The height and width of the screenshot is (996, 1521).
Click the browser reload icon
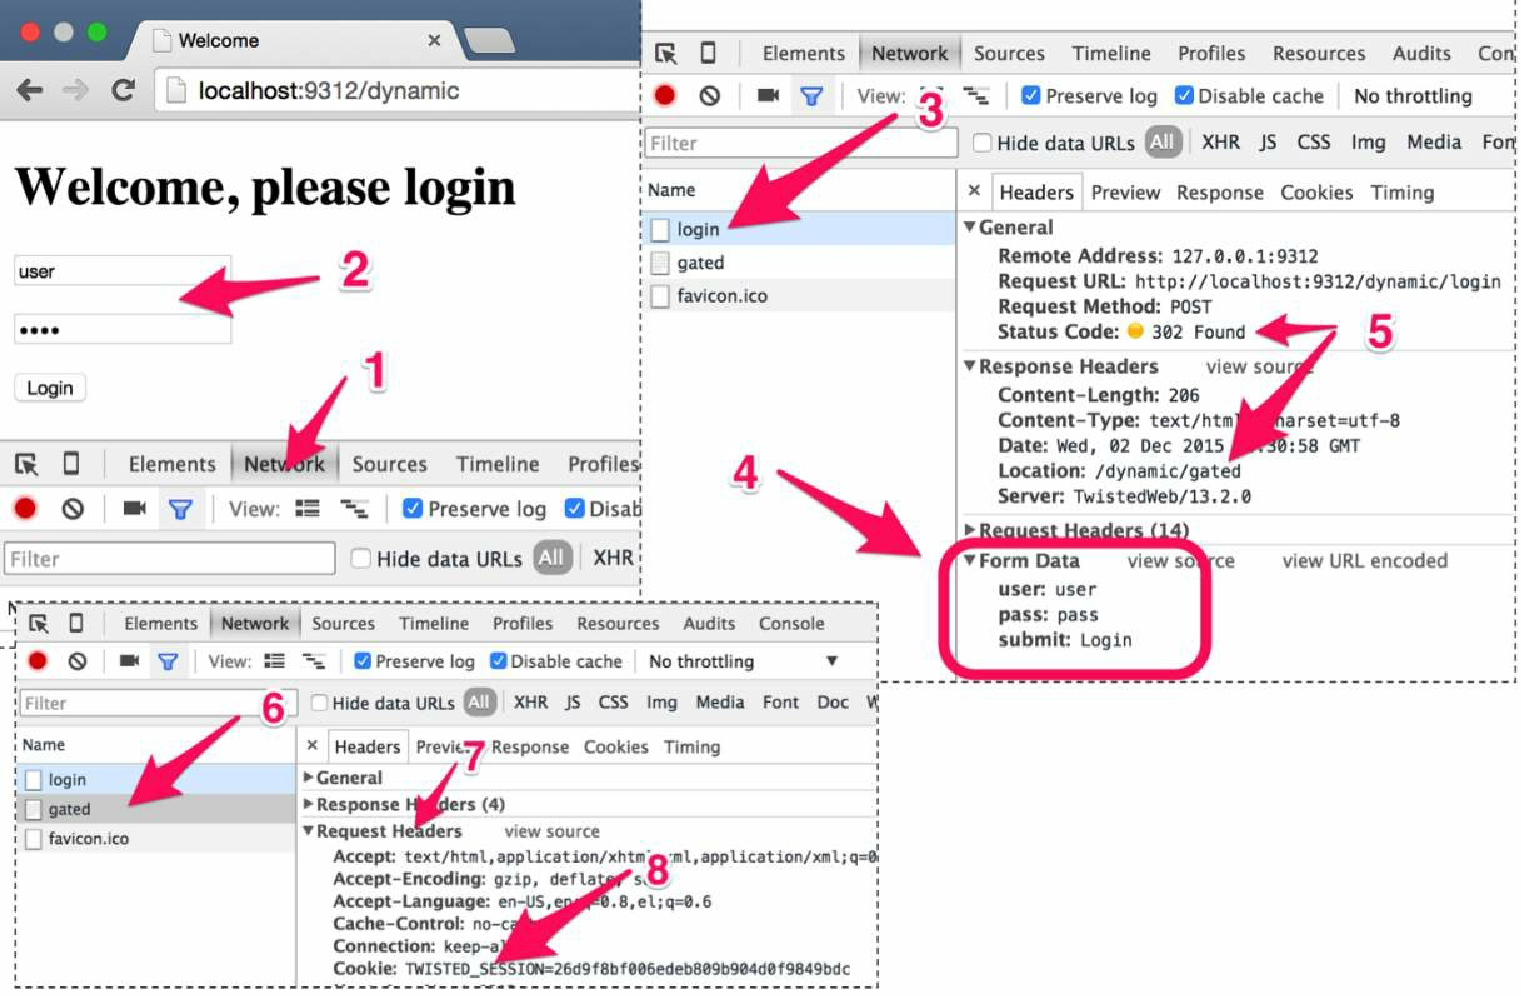point(123,90)
